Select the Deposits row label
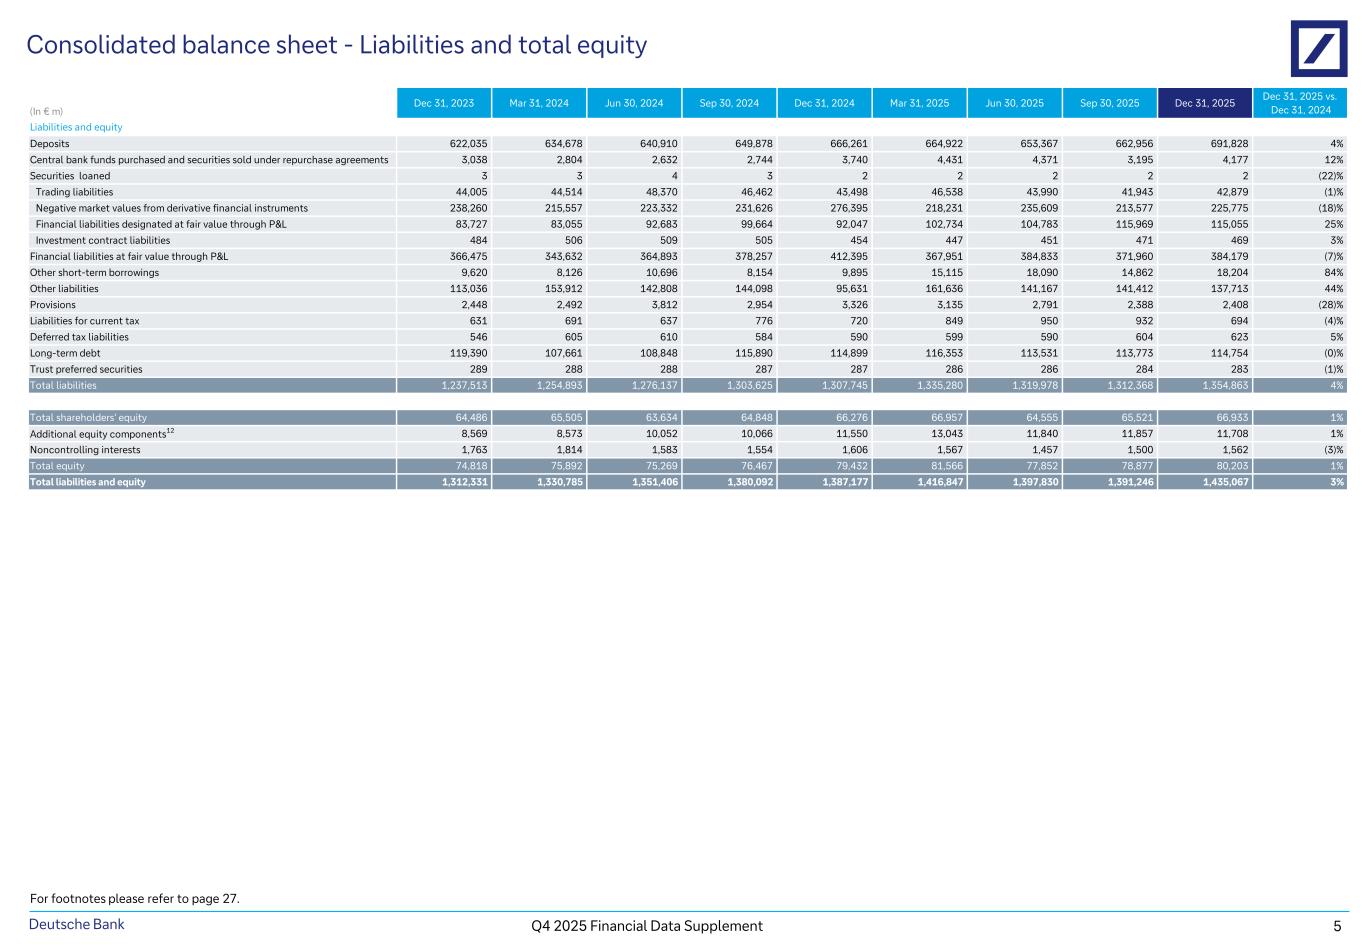 coord(50,144)
